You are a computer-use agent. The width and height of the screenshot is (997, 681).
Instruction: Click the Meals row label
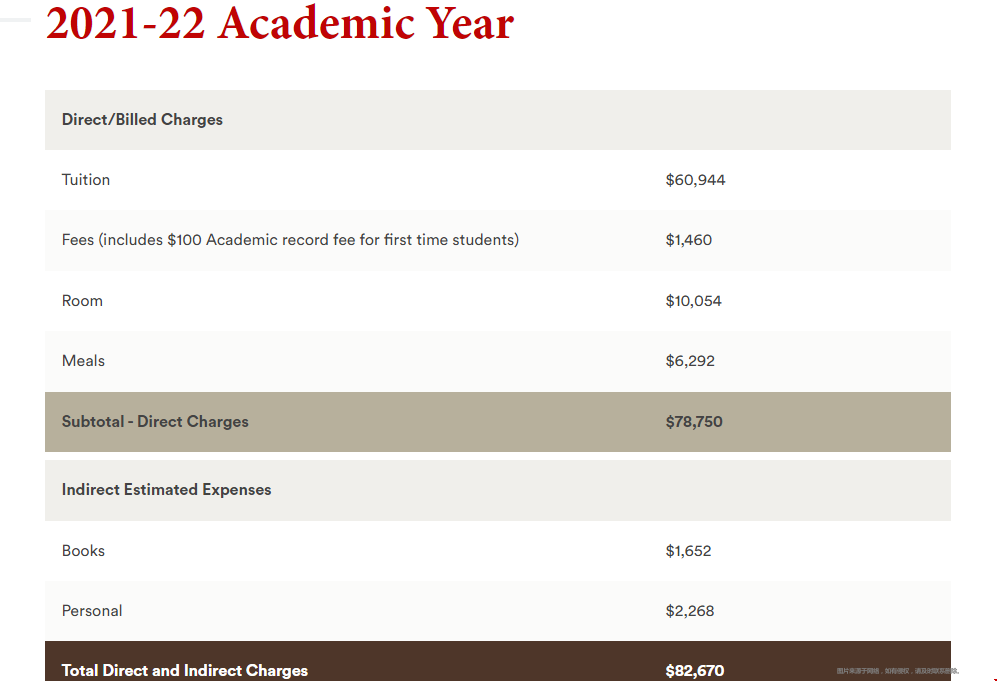click(x=83, y=361)
